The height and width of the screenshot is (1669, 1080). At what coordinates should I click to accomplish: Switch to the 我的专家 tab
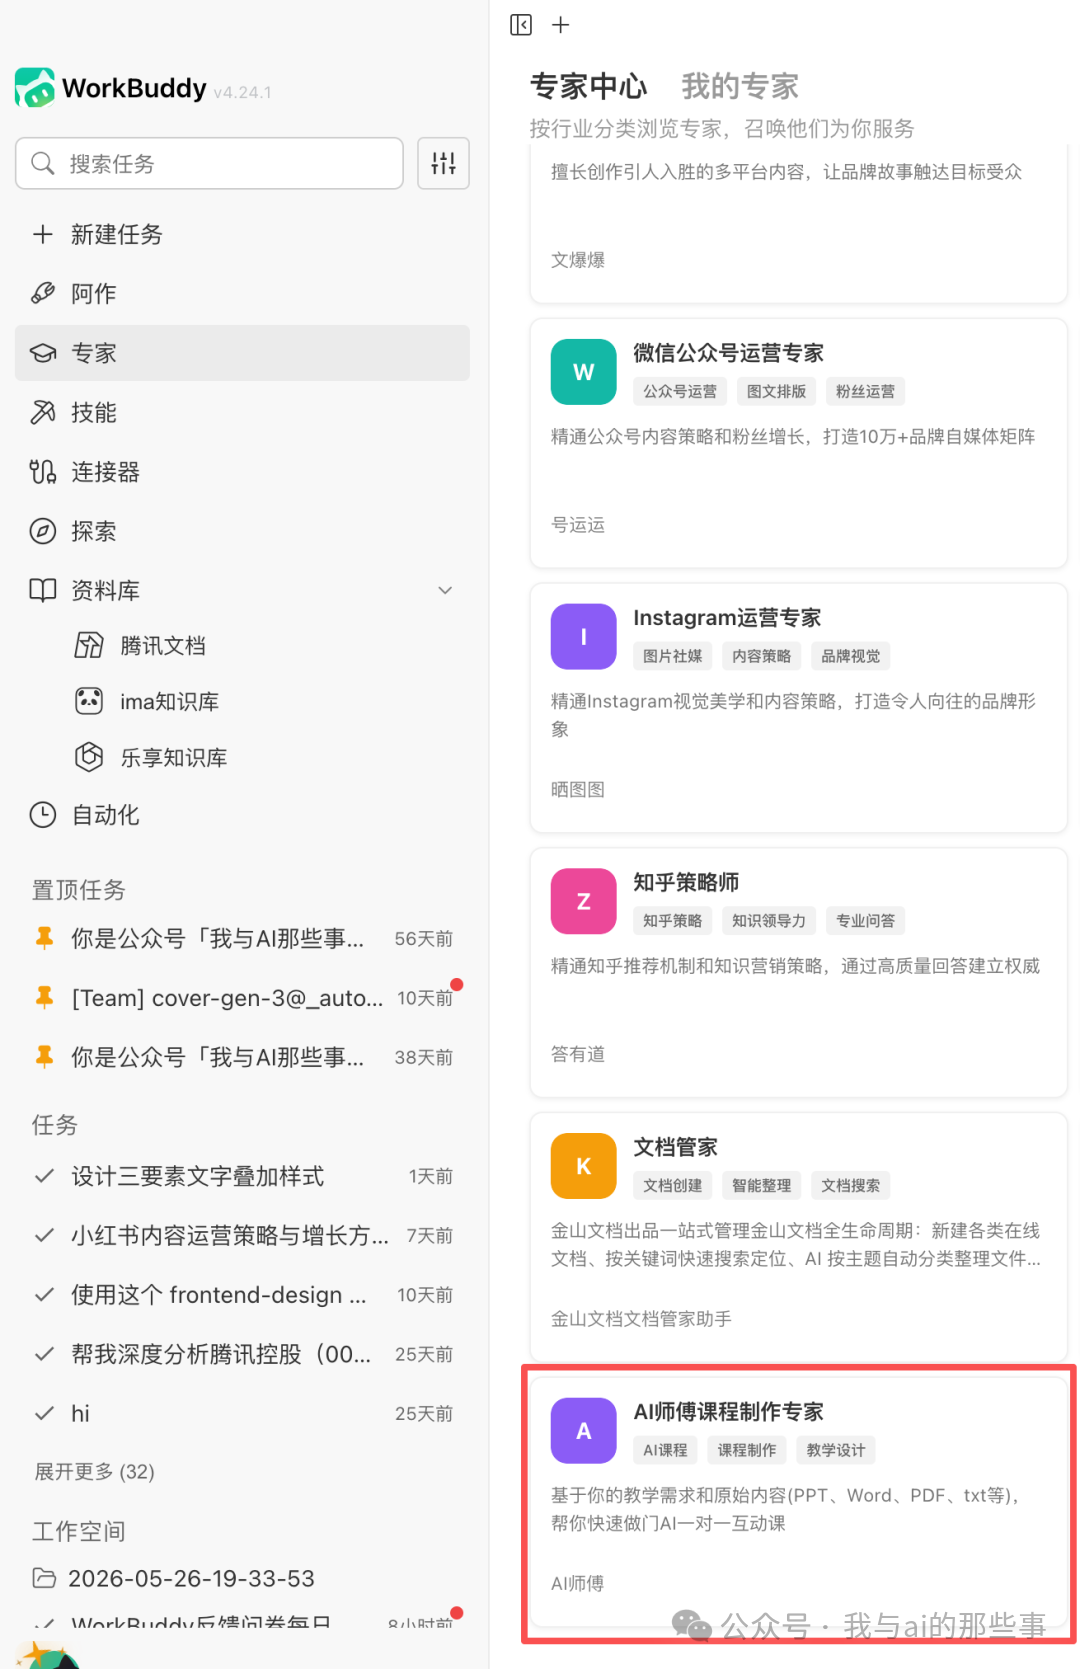tap(740, 87)
